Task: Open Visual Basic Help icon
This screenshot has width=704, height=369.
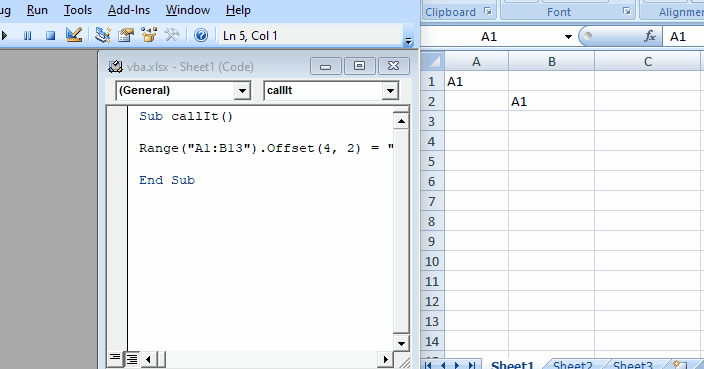Action: pyautogui.click(x=201, y=35)
